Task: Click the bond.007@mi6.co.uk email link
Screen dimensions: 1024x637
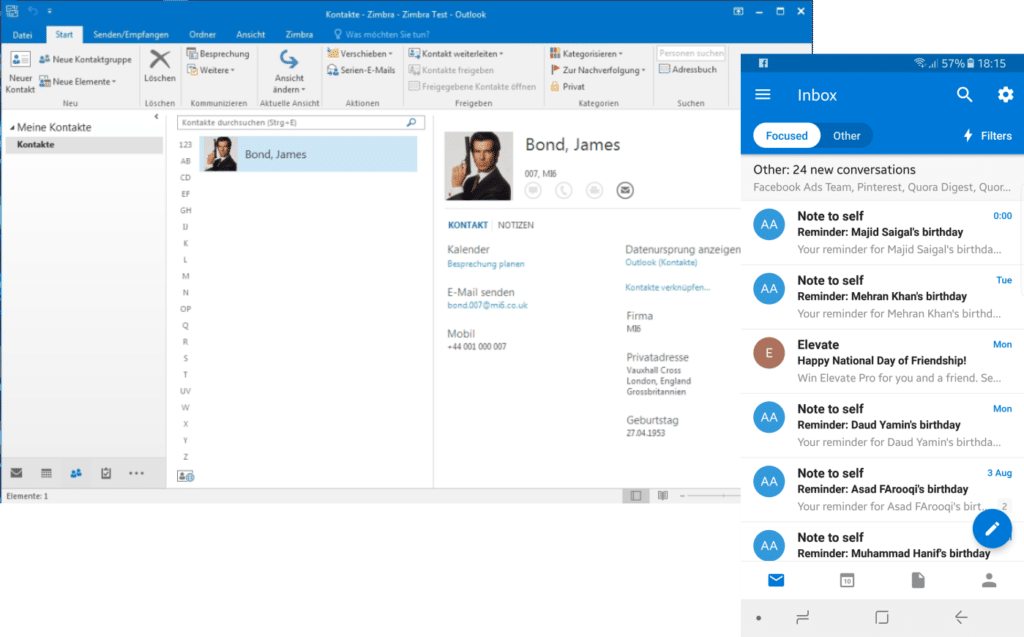Action: pyautogui.click(x=487, y=305)
